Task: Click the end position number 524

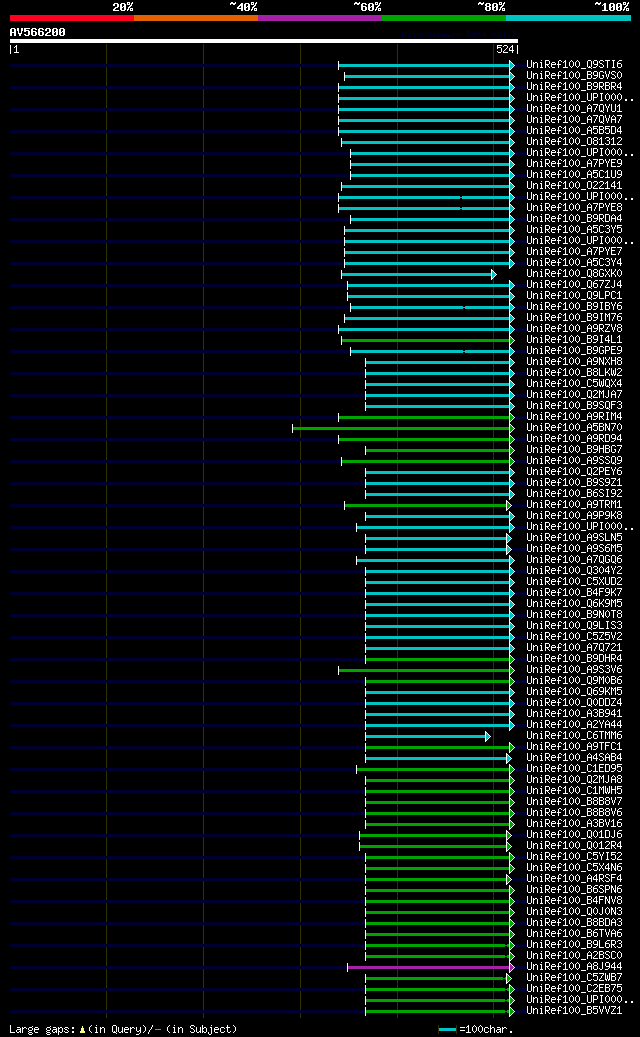Action: [504, 49]
